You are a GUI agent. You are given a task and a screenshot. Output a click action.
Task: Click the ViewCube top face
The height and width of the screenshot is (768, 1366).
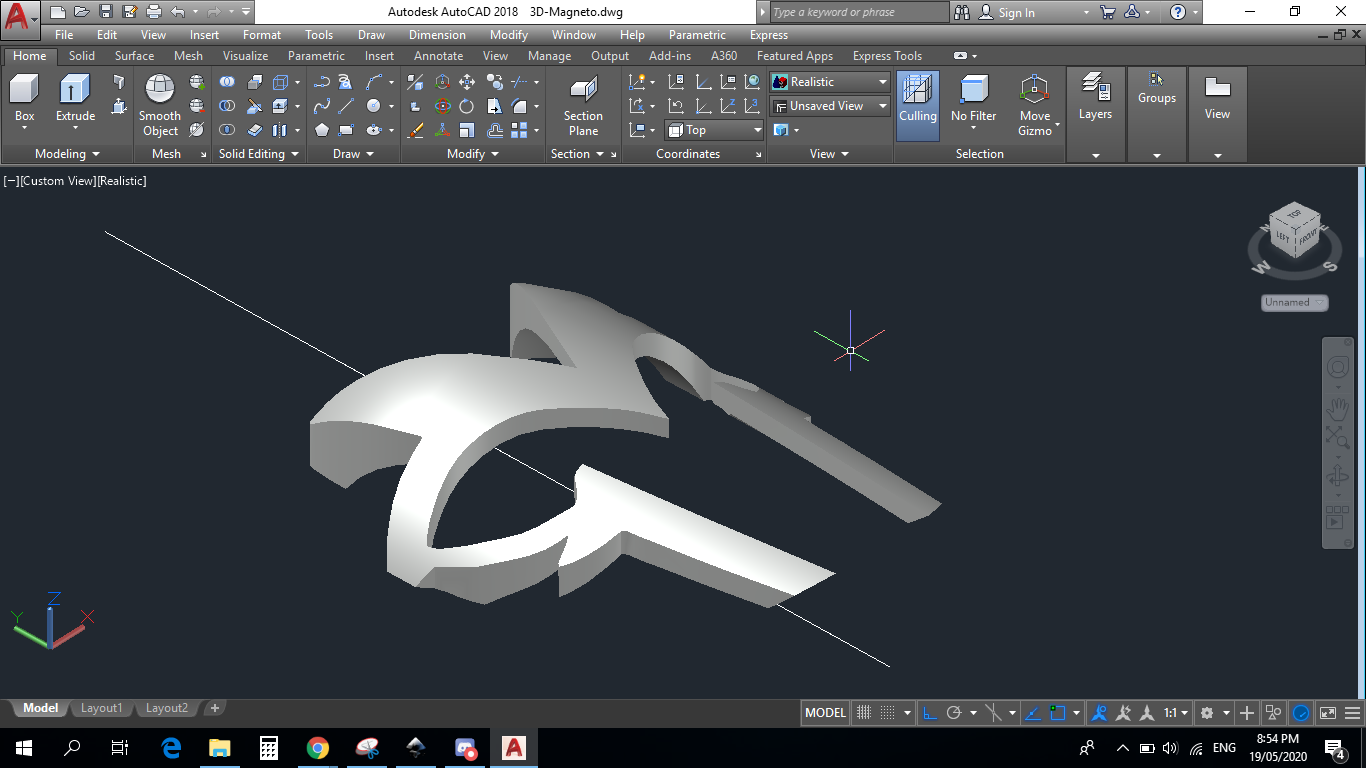(x=1296, y=214)
